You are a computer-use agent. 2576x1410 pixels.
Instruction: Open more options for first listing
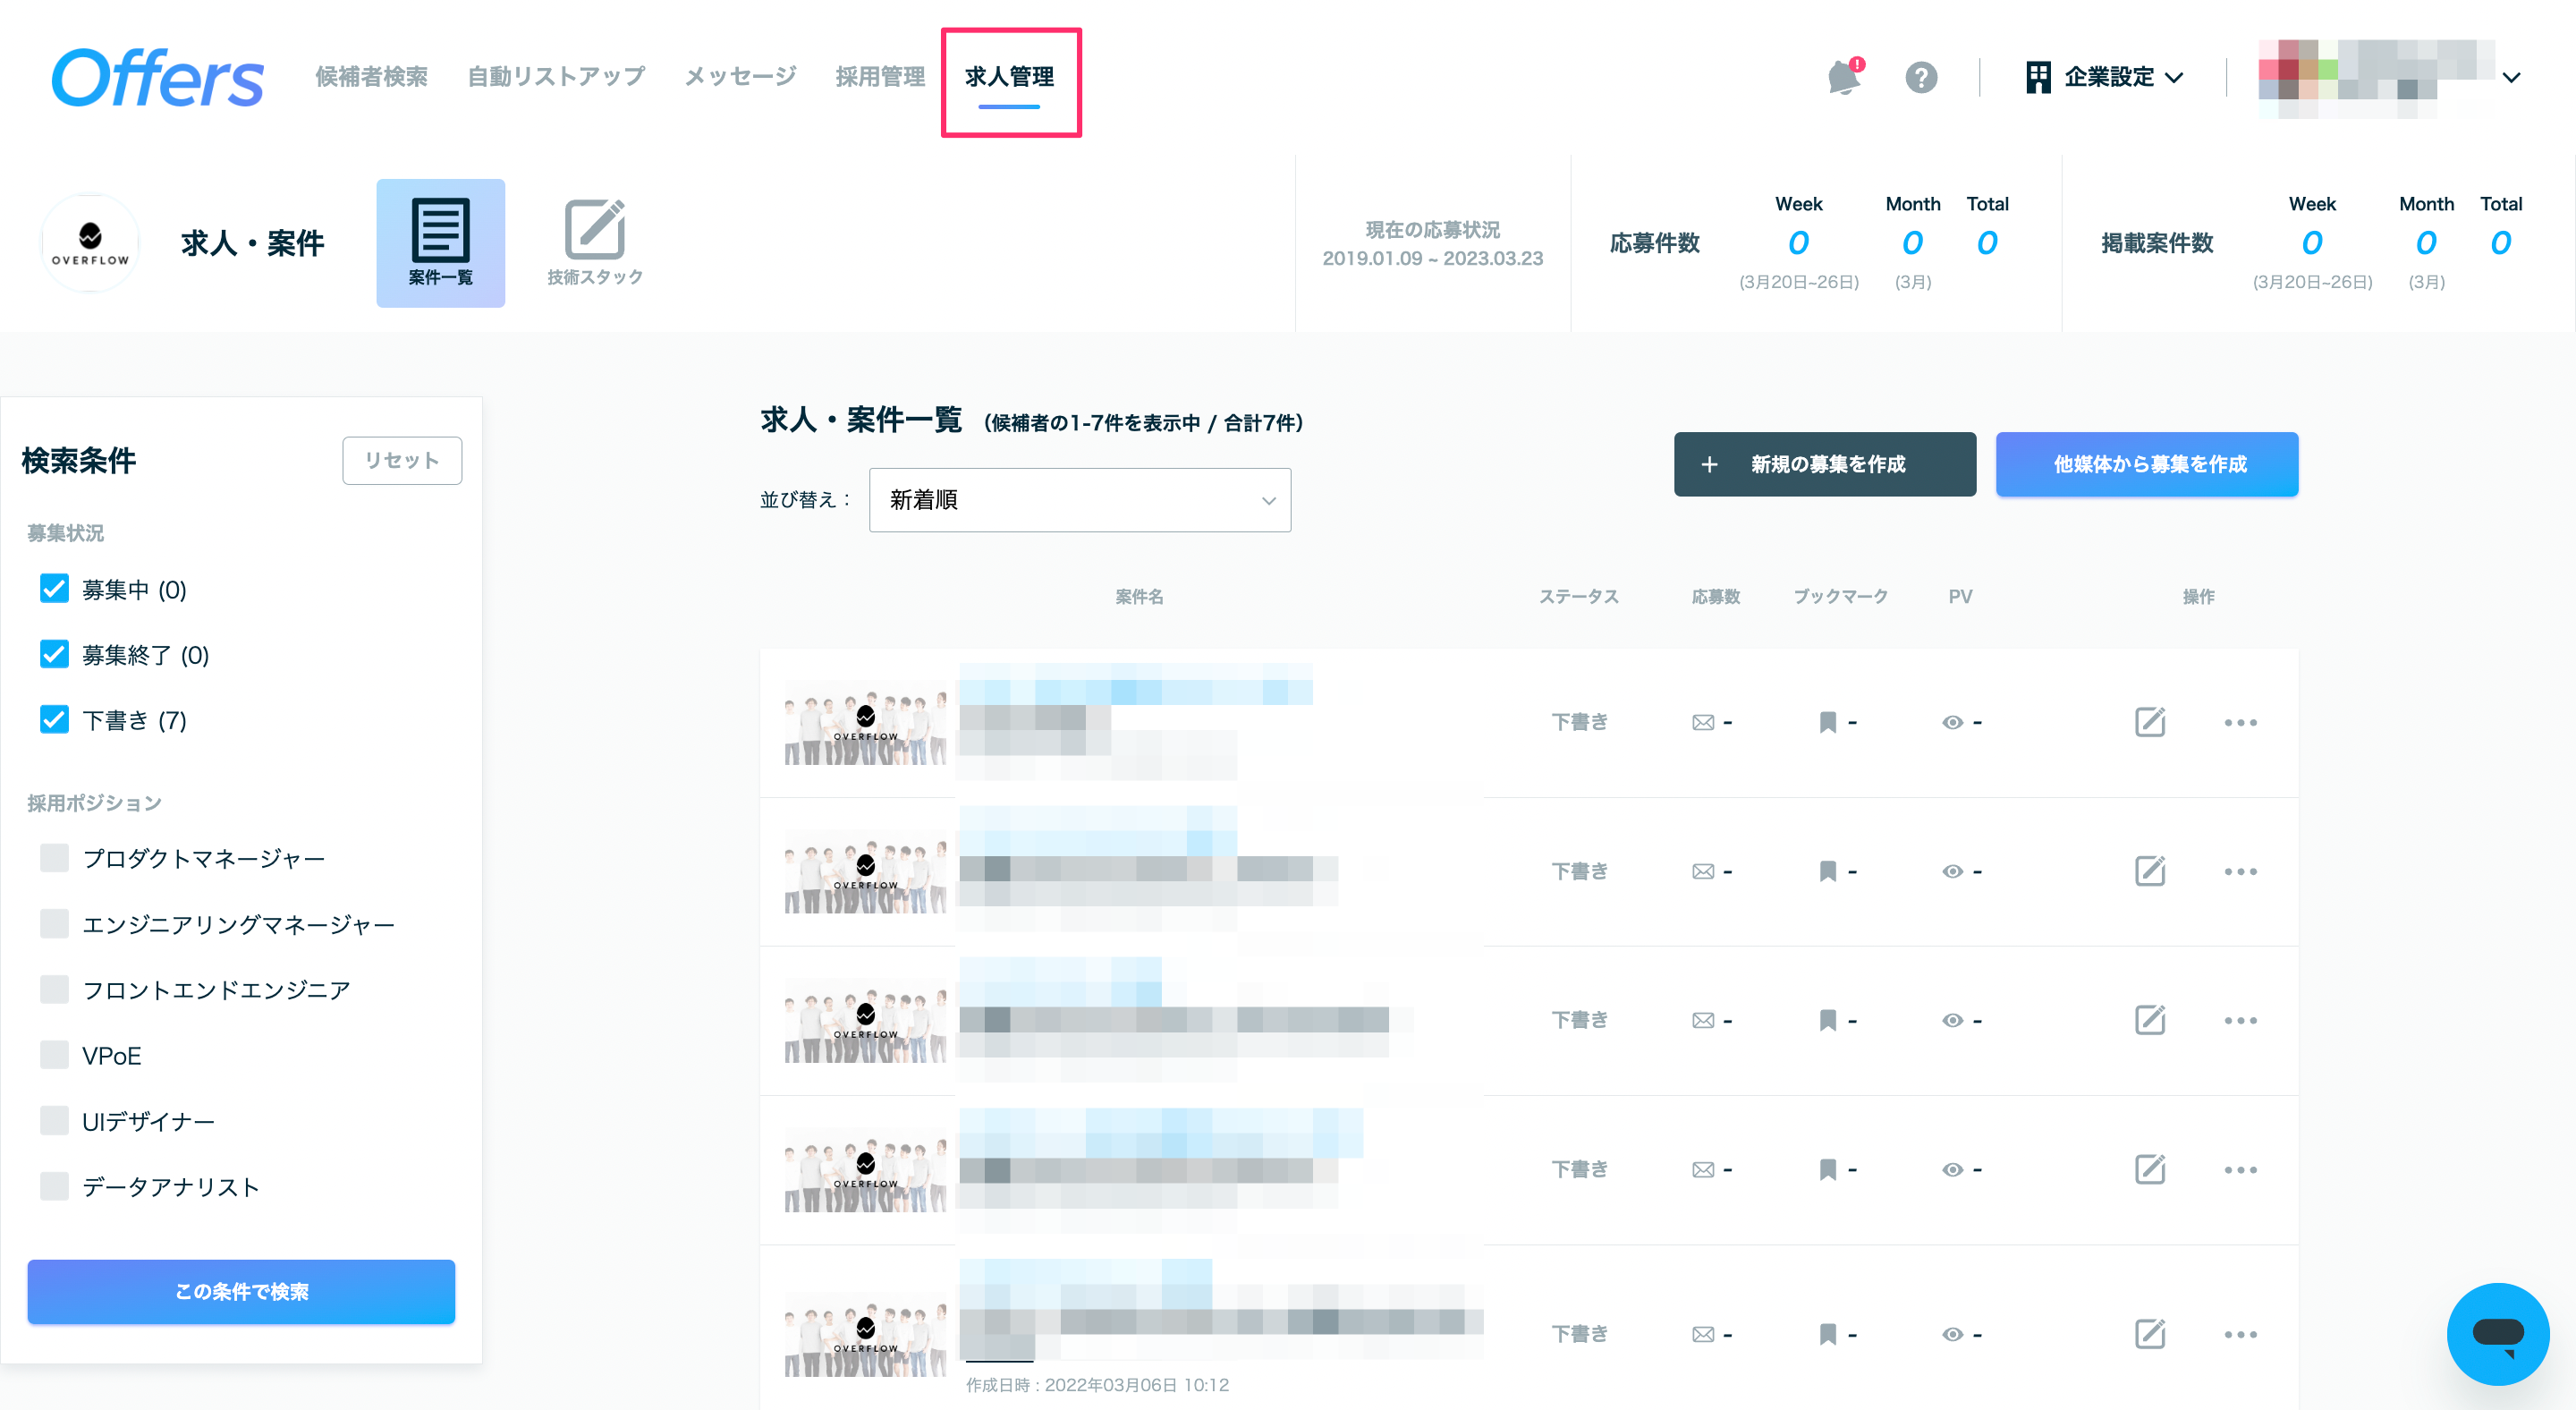click(2240, 722)
